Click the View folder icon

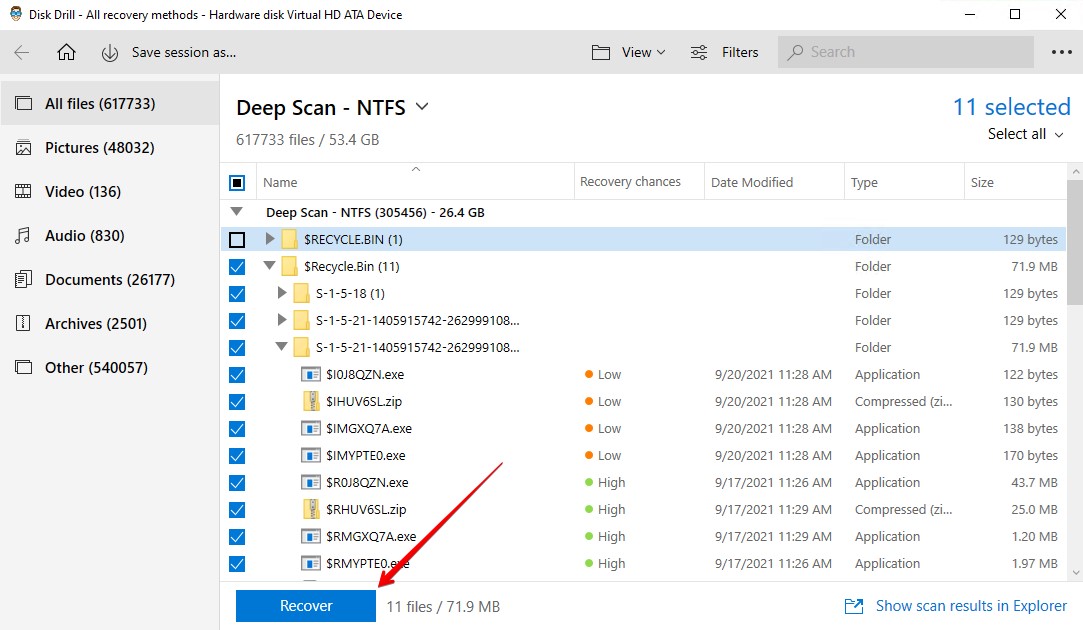(601, 52)
